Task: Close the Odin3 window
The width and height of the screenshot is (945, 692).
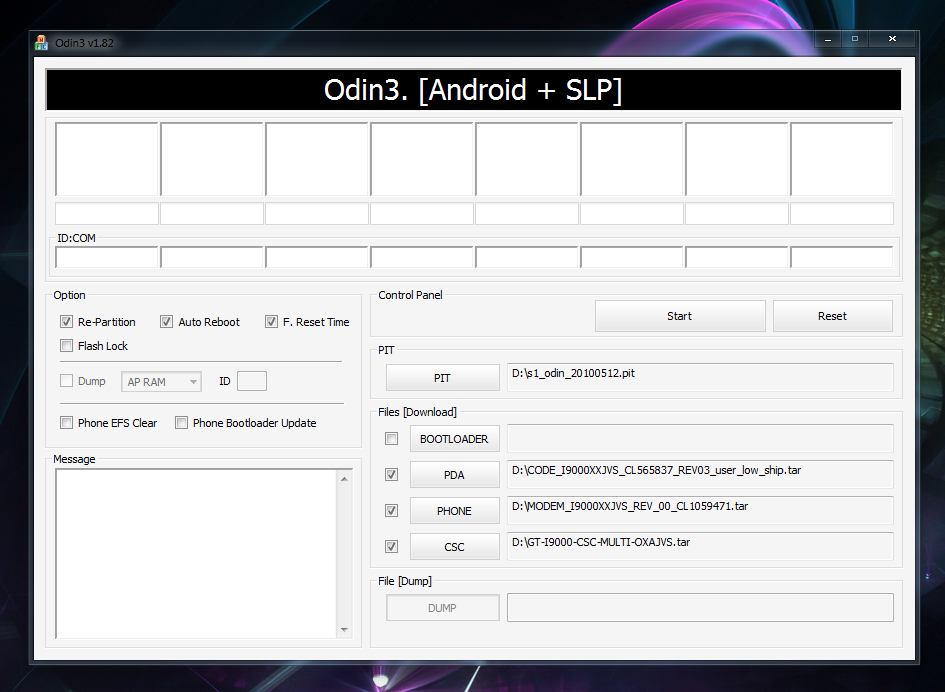Action: point(892,39)
